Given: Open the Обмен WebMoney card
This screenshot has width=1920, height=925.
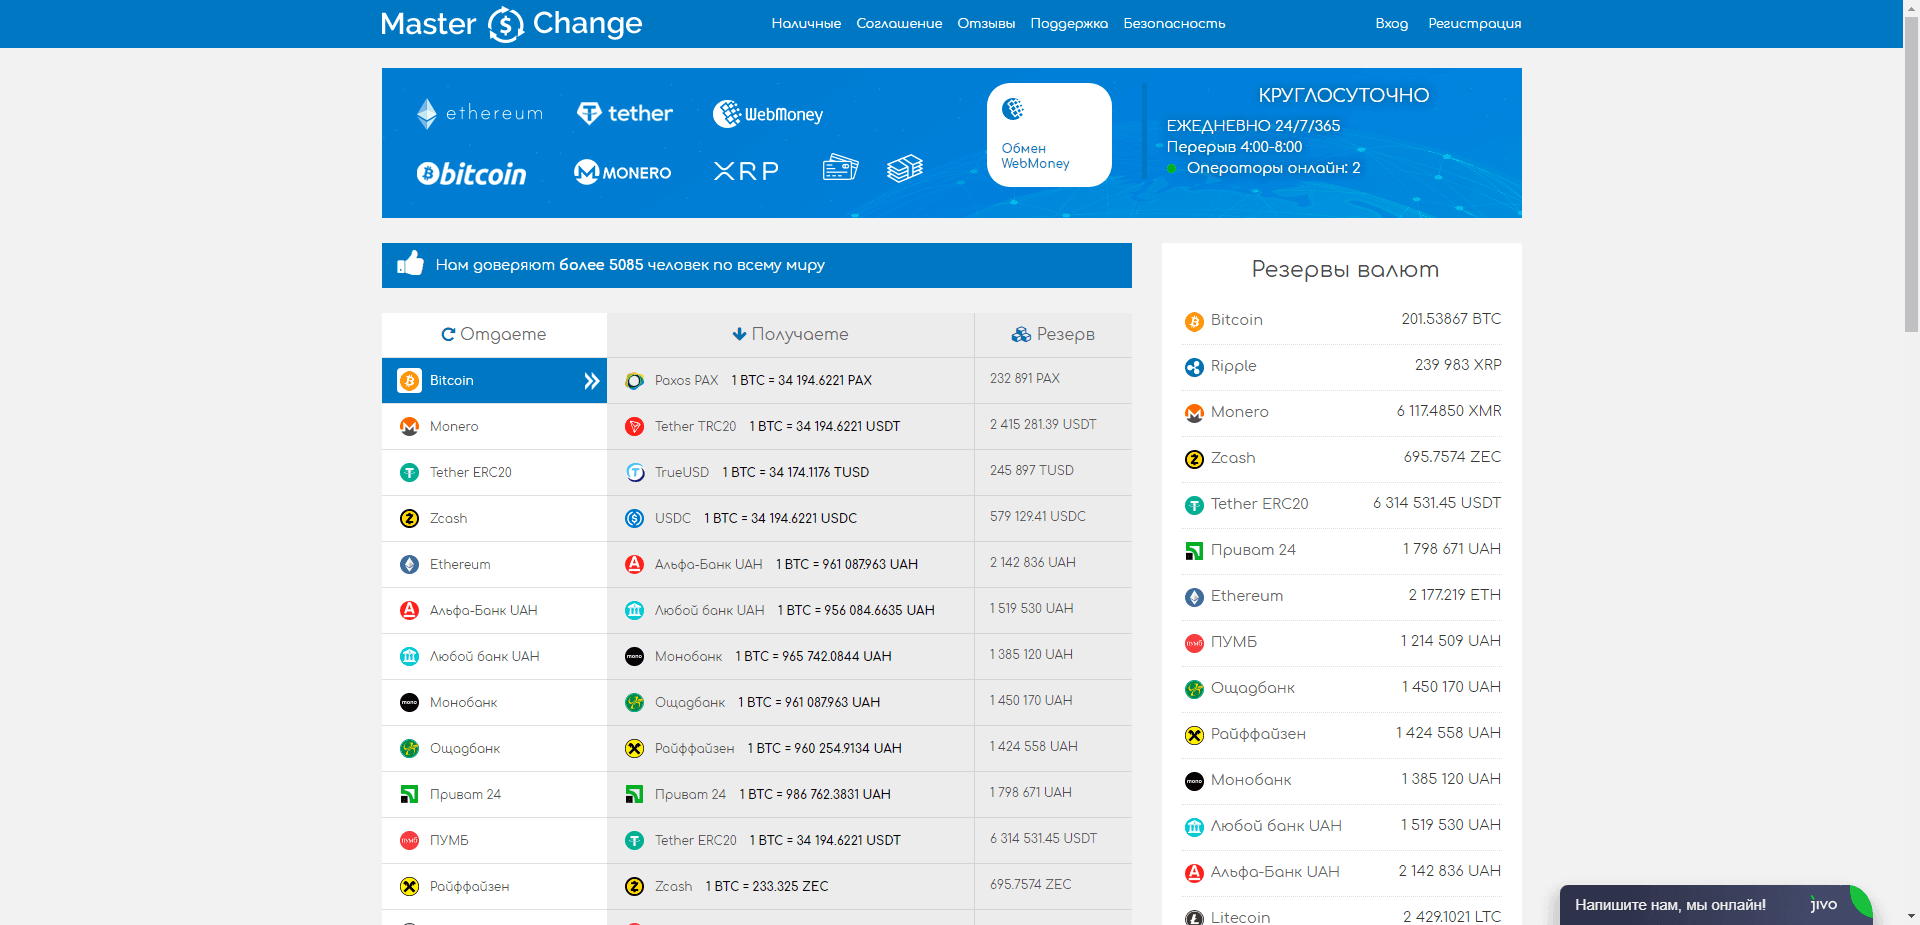Looking at the screenshot, I should click(1048, 135).
